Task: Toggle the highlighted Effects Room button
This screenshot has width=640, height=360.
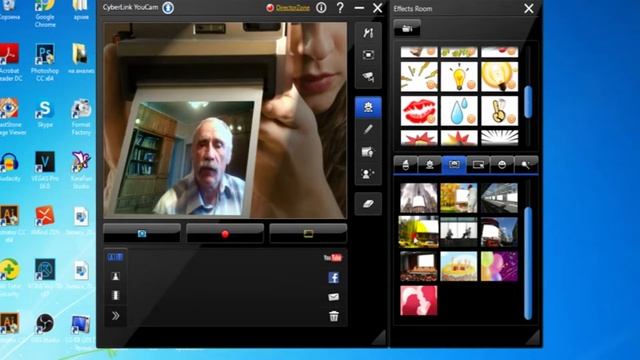Action: point(368,107)
